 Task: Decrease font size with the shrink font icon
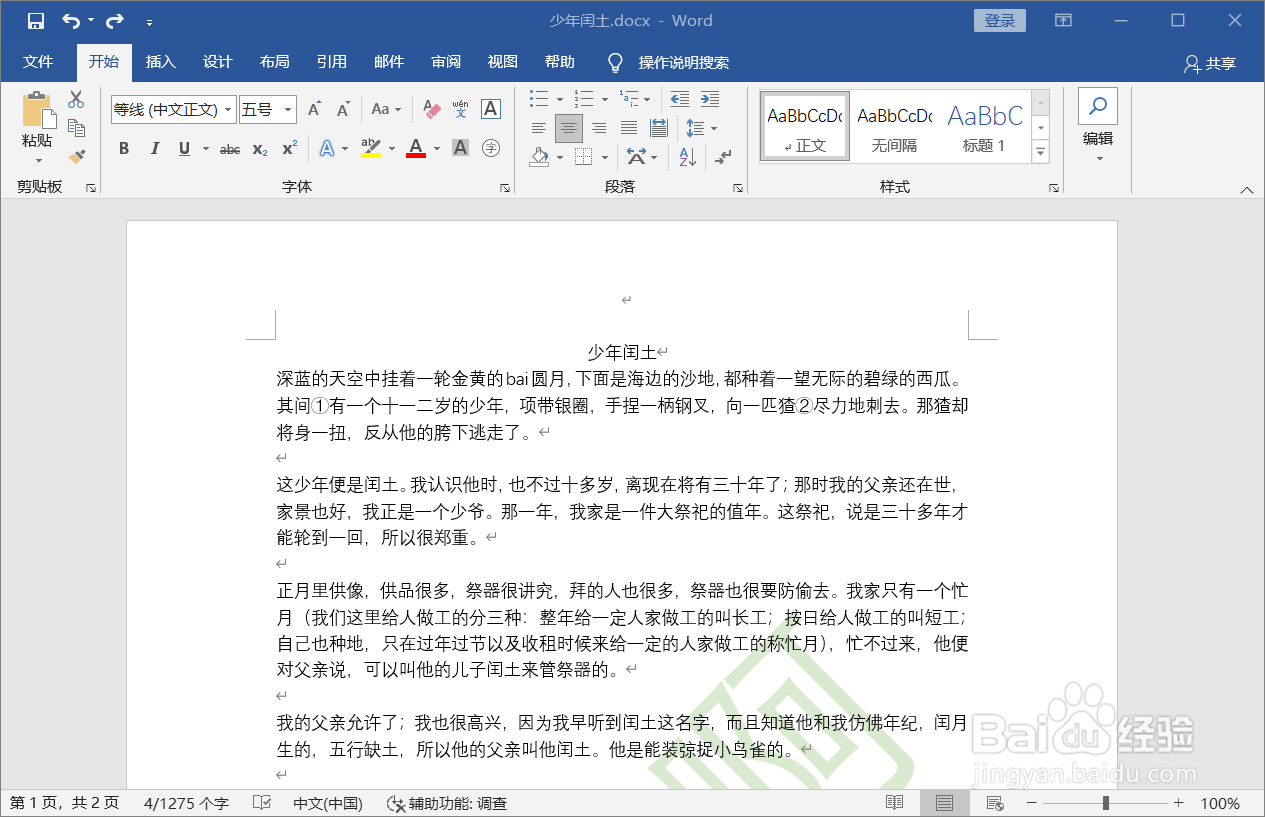click(x=343, y=109)
